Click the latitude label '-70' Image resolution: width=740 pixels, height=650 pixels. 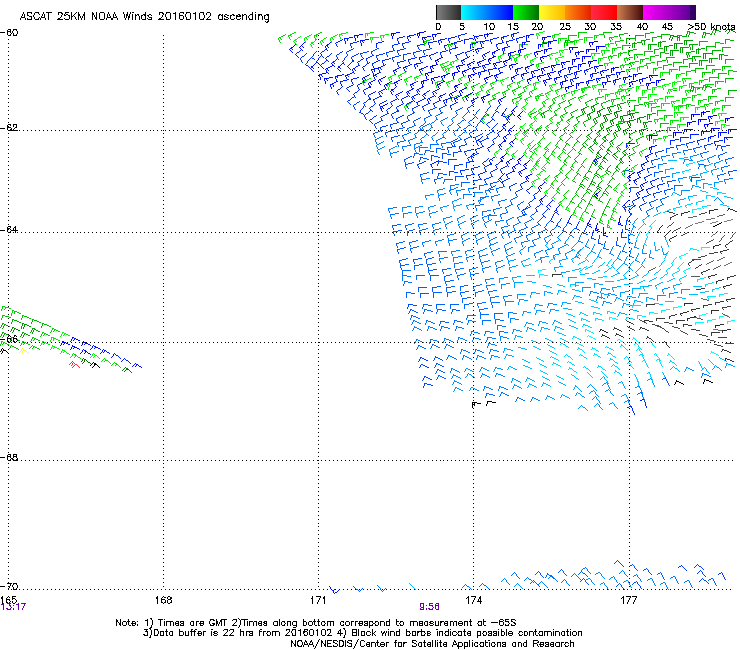click(x=9, y=587)
